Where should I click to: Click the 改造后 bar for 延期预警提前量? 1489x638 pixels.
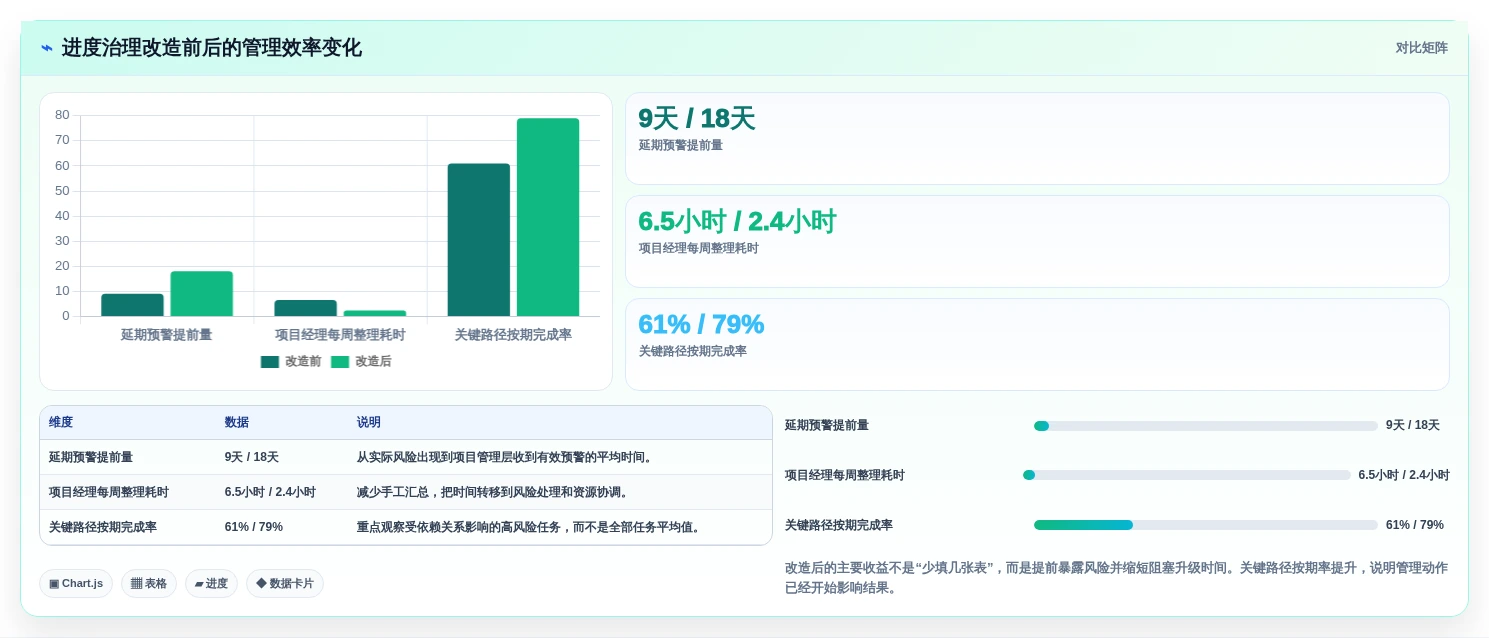[x=201, y=294]
